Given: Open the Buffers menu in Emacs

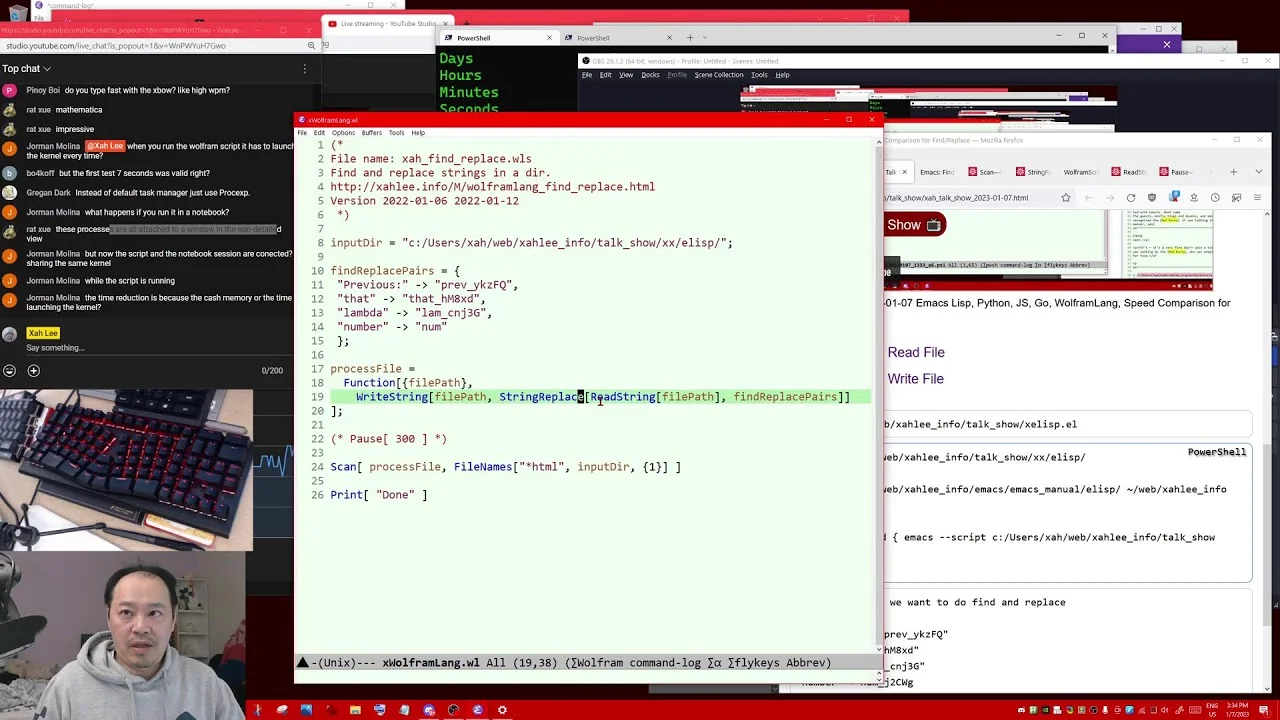Looking at the screenshot, I should pos(371,133).
